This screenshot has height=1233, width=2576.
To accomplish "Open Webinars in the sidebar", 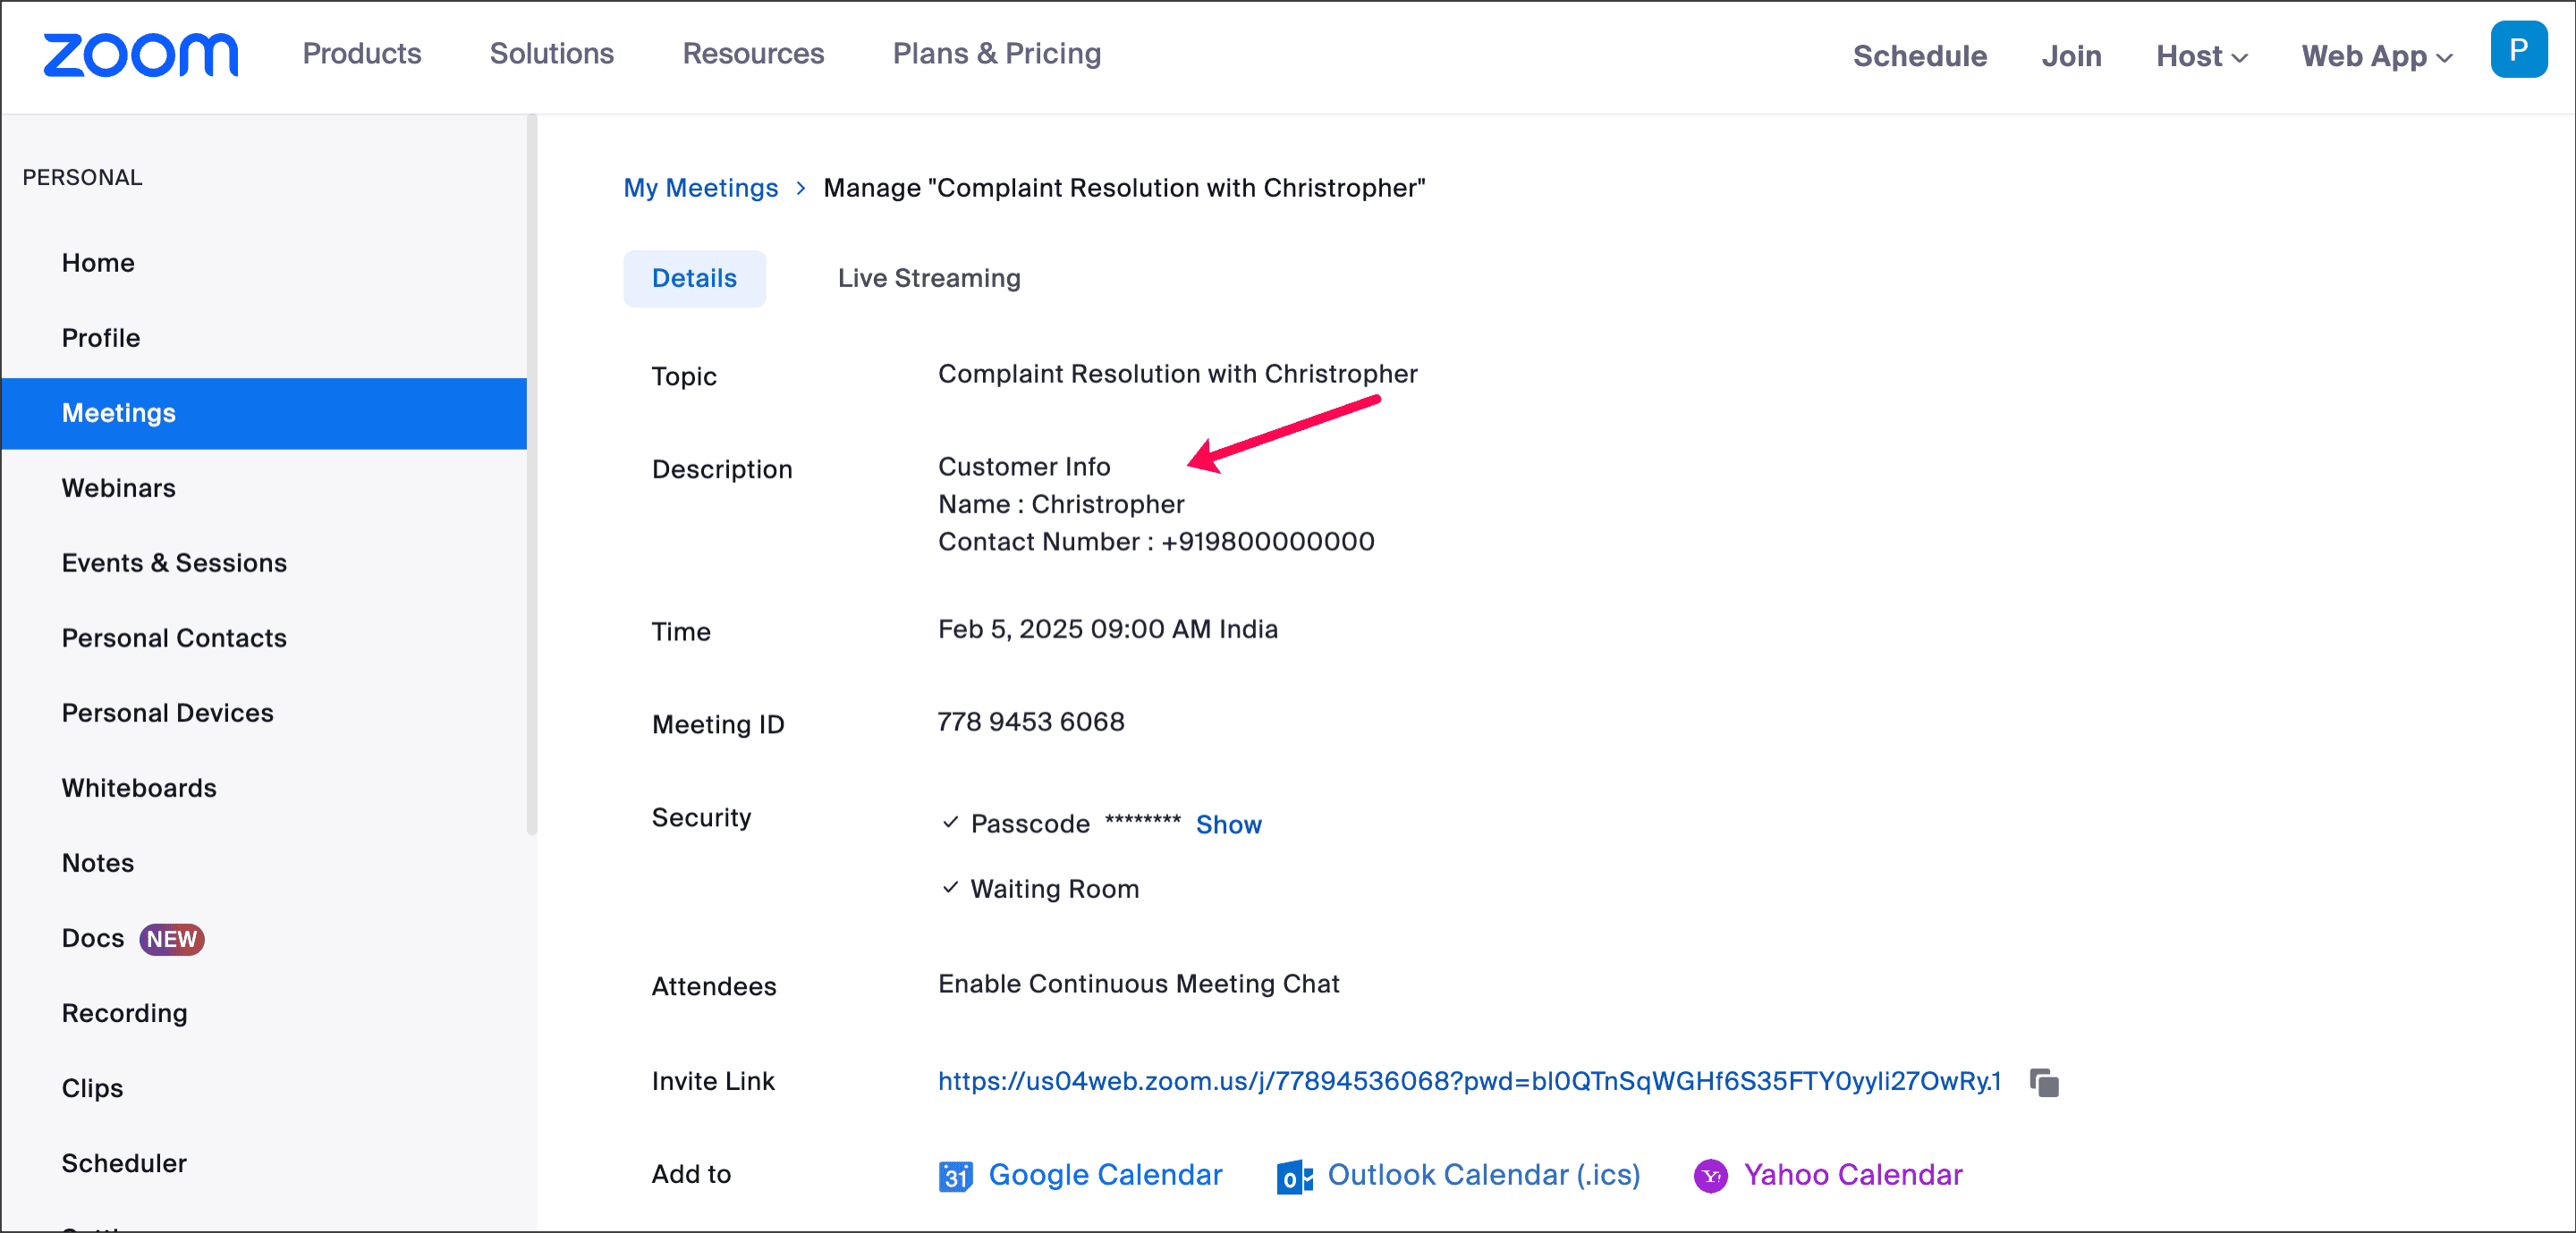I will coord(118,488).
